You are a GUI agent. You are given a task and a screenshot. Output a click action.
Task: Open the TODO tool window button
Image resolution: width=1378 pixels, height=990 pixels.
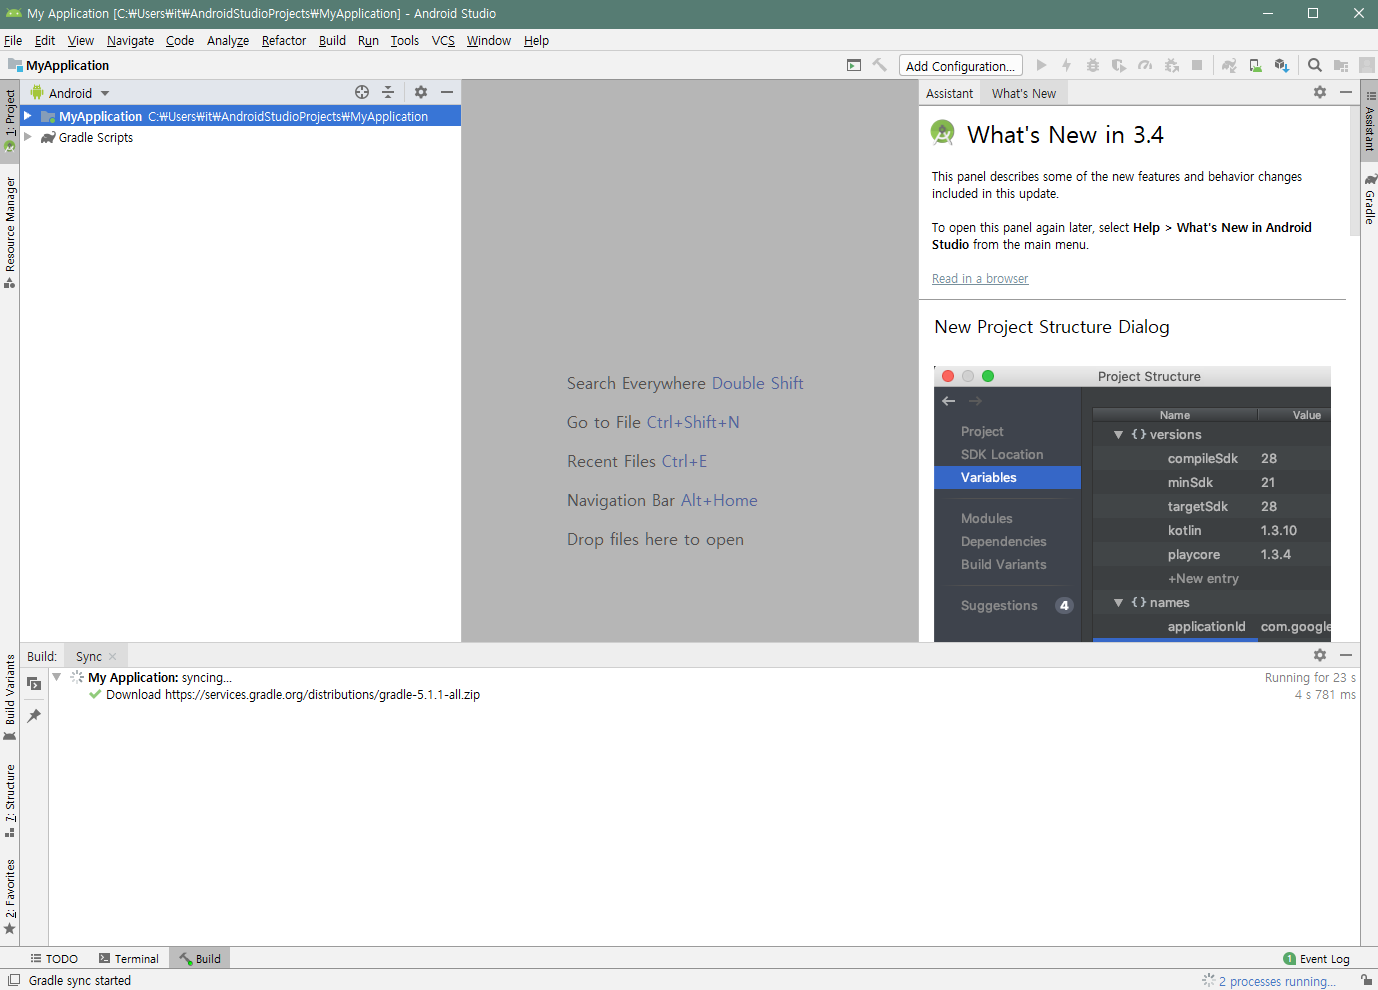[54, 958]
